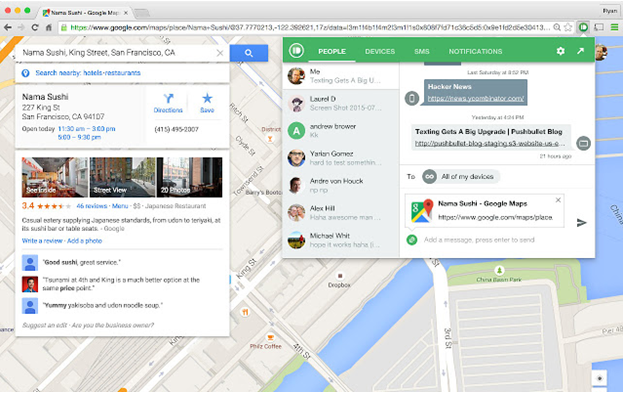Click the 'Good sushi, great service' review
This screenshot has width=626, height=395.
click(81, 262)
